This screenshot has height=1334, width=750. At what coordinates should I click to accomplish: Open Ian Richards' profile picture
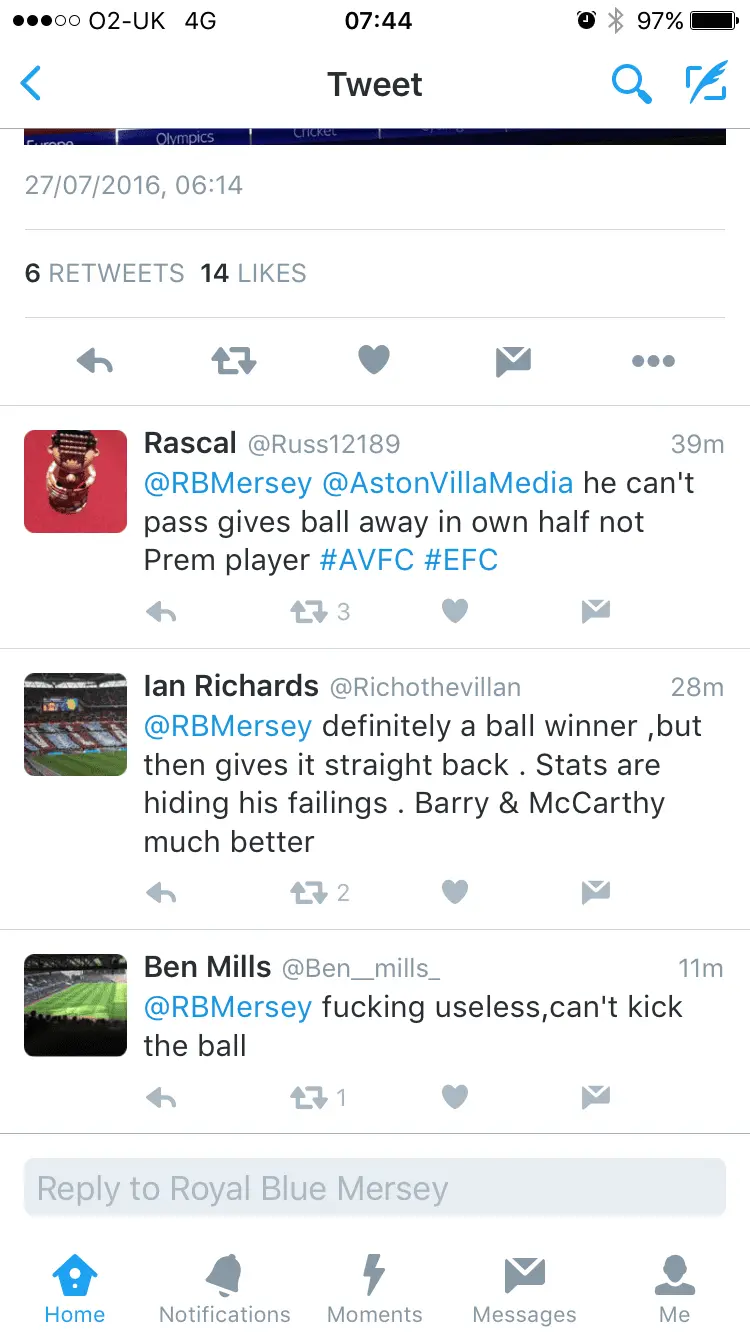coord(76,724)
